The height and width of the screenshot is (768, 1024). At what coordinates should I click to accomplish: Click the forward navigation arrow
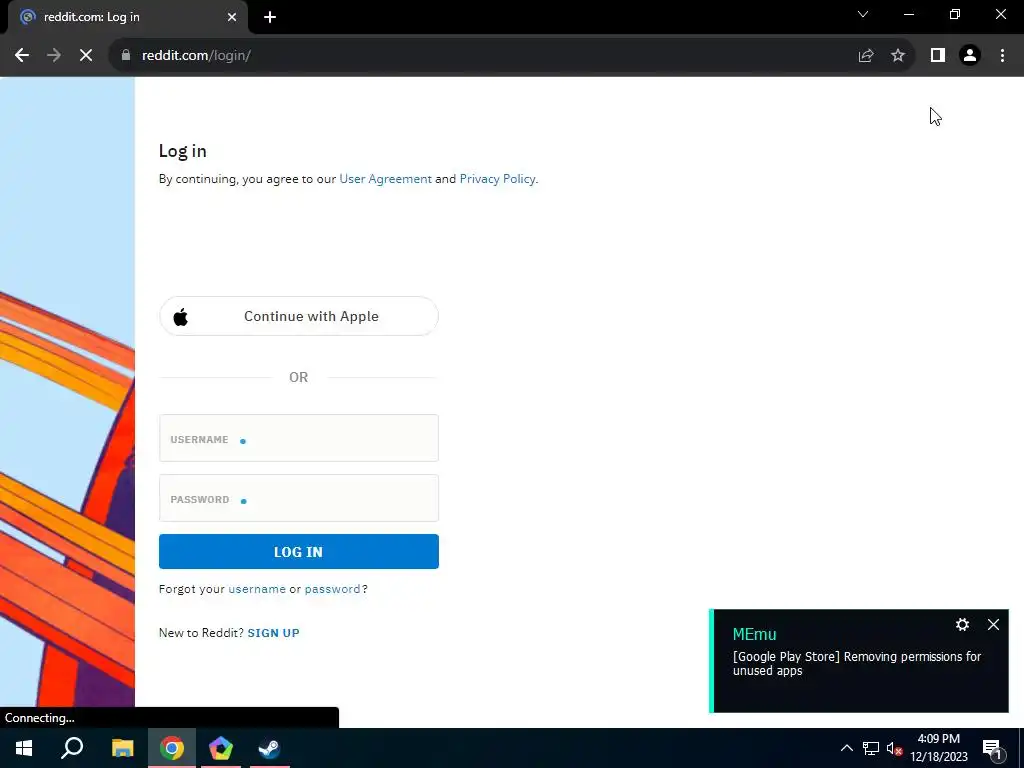pyautogui.click(x=54, y=56)
